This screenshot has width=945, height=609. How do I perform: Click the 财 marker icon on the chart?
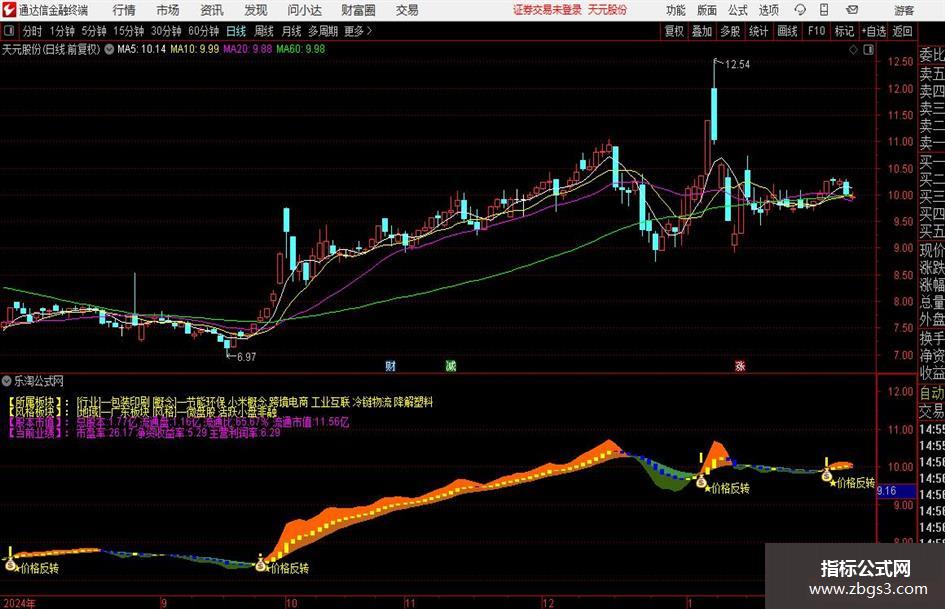(391, 366)
